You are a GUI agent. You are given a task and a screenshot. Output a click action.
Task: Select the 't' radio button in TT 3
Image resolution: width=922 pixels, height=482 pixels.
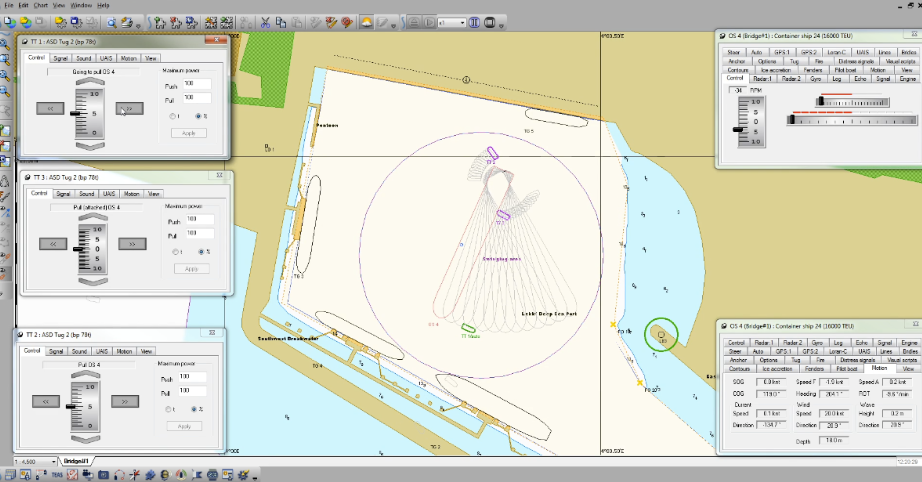(177, 252)
